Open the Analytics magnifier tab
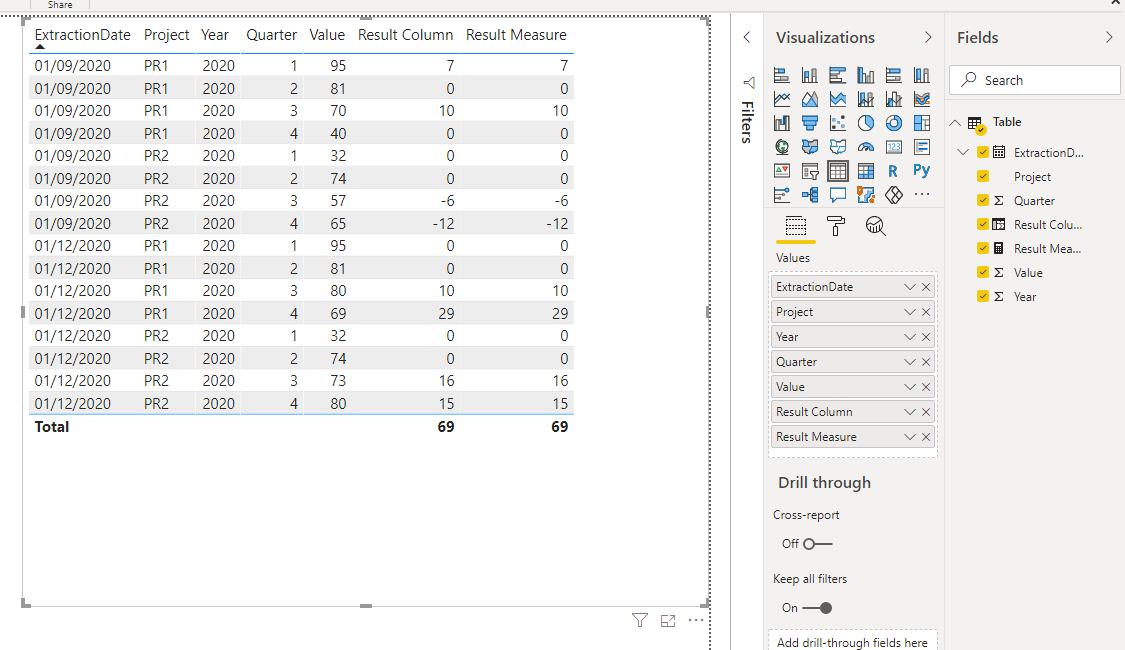This screenshot has height=650, width=1125. coord(875,226)
